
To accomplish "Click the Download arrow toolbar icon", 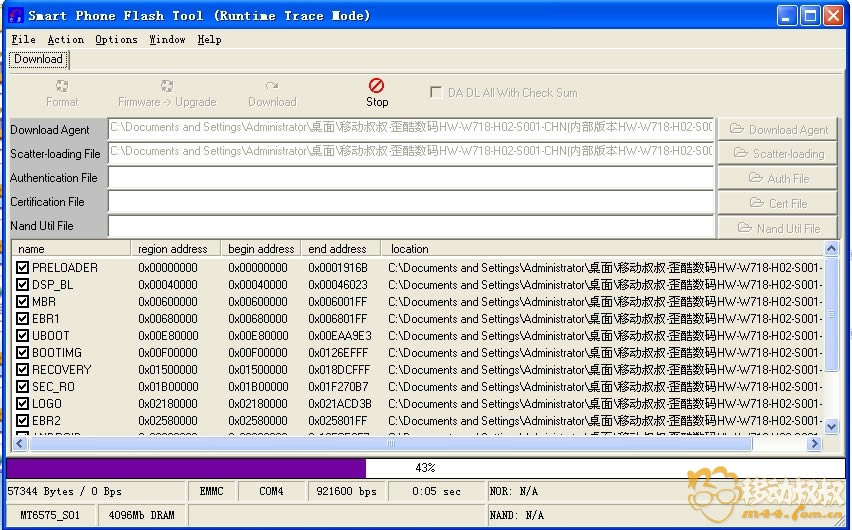I will [x=272, y=86].
